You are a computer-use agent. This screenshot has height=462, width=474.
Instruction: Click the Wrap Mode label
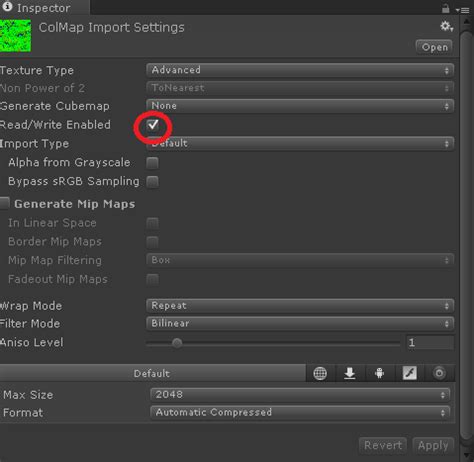click(x=31, y=306)
